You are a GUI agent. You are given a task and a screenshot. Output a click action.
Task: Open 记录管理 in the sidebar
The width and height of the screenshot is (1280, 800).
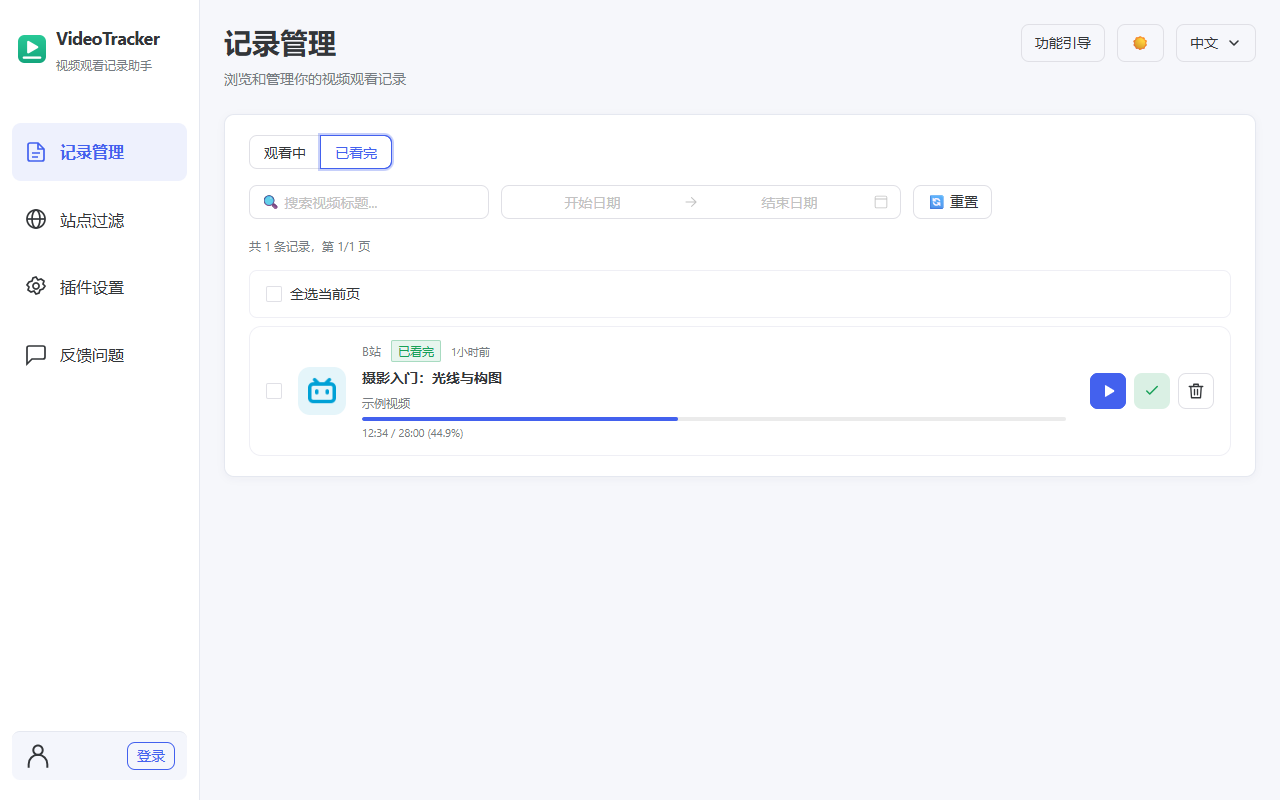click(99, 152)
